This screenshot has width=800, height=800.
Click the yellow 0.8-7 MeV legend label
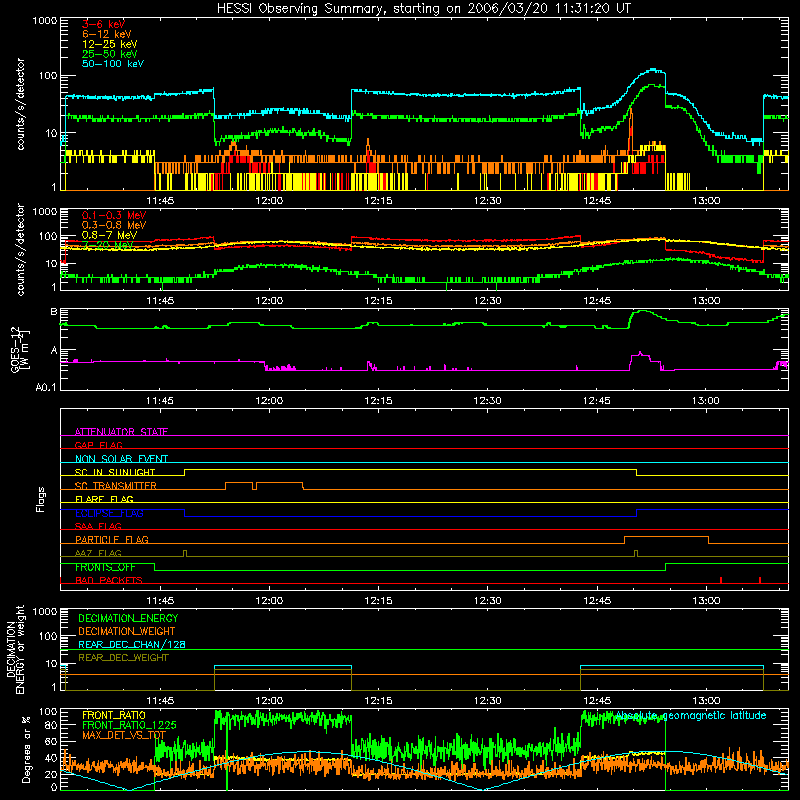109,235
